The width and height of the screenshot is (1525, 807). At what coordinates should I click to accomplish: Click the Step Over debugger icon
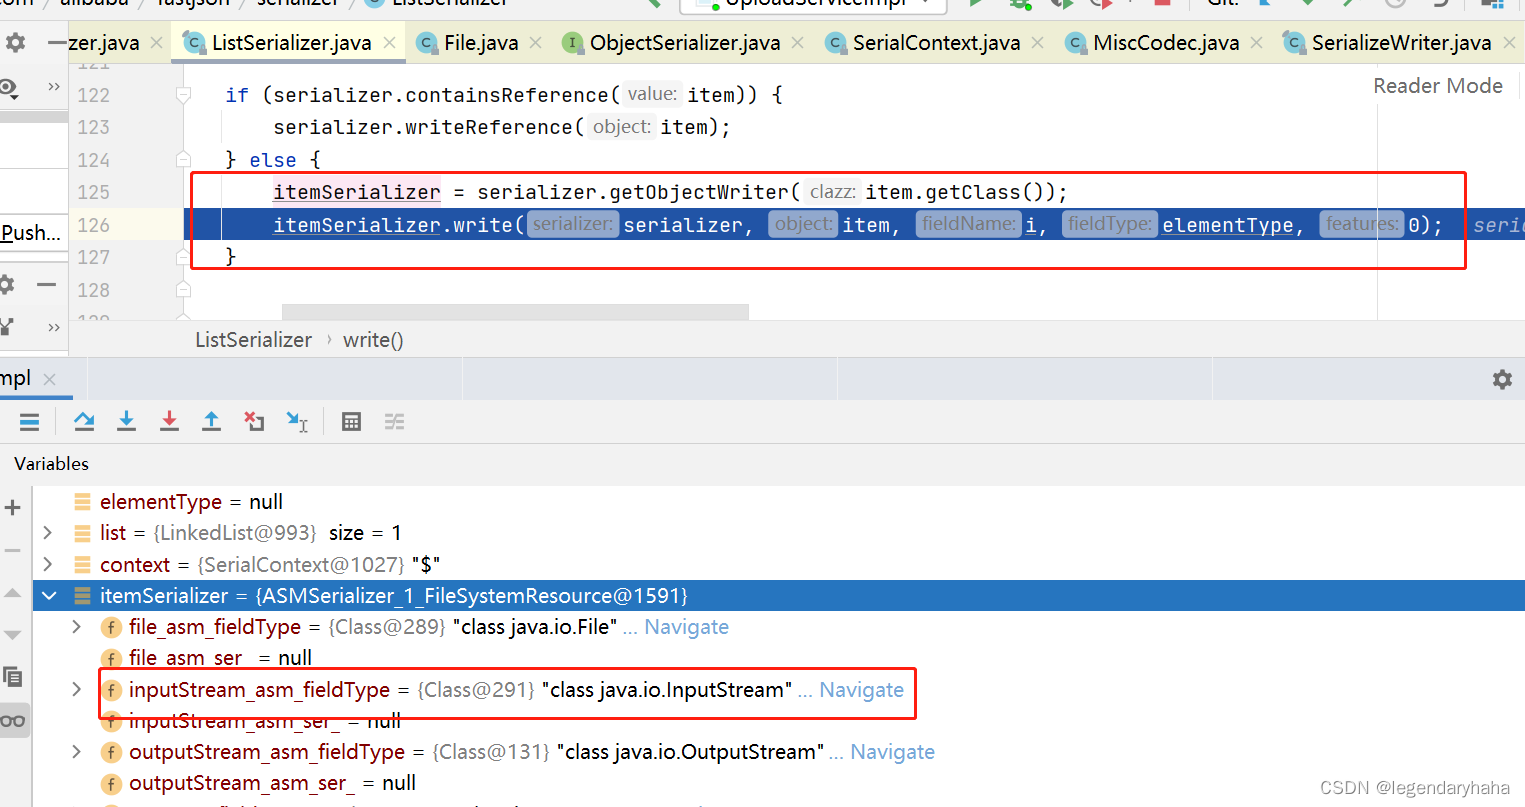tap(84, 422)
